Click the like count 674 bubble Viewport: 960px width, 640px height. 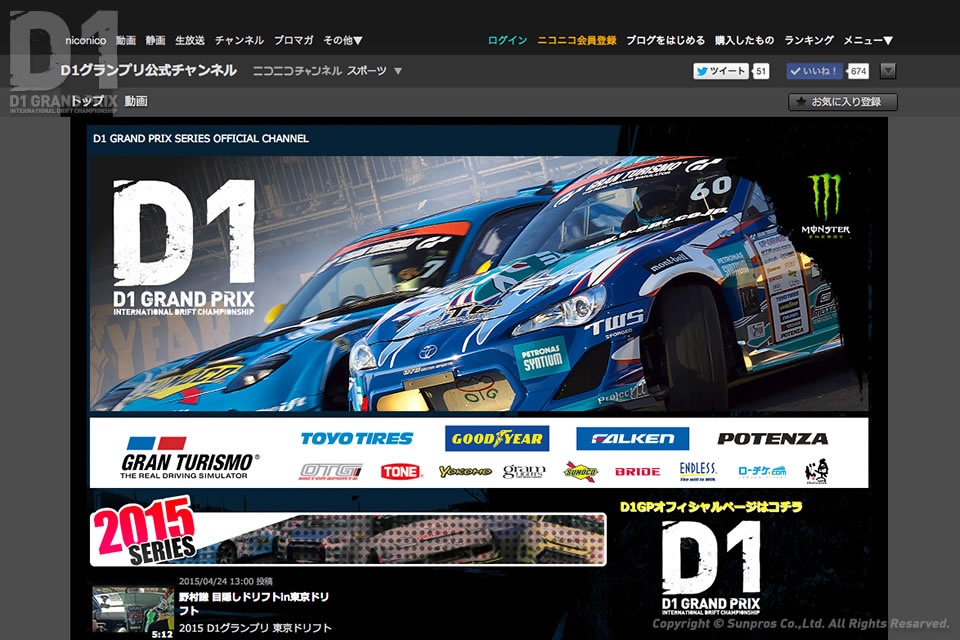(x=858, y=71)
